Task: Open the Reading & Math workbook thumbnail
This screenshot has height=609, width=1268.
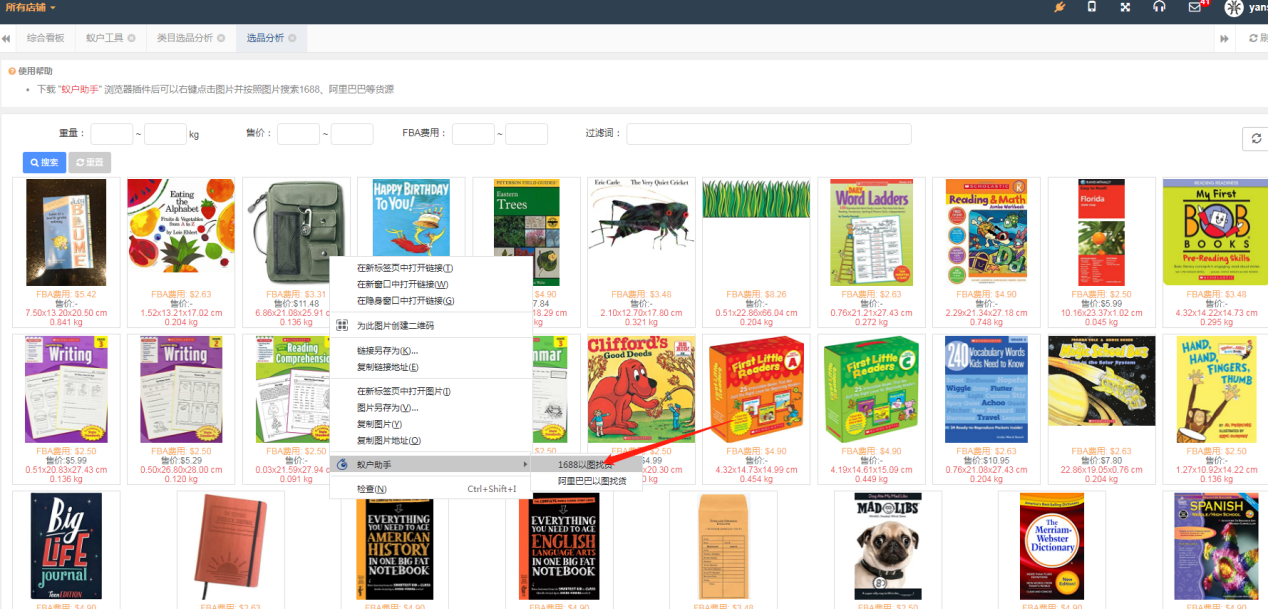Action: (x=986, y=232)
